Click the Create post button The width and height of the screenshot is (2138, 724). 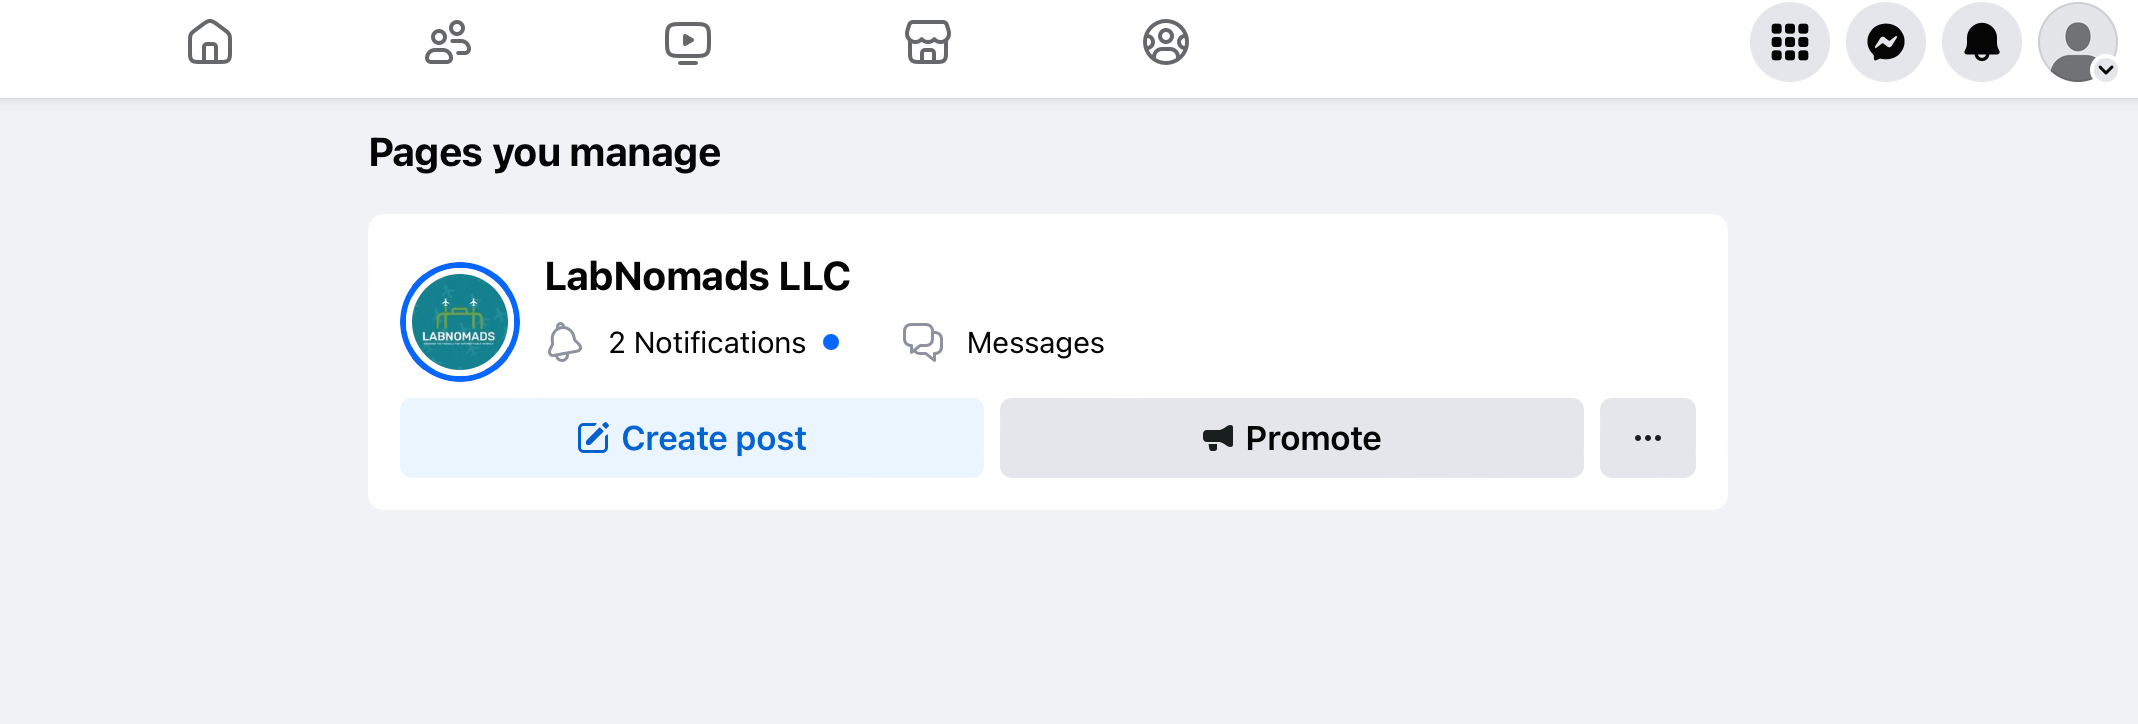pos(692,438)
